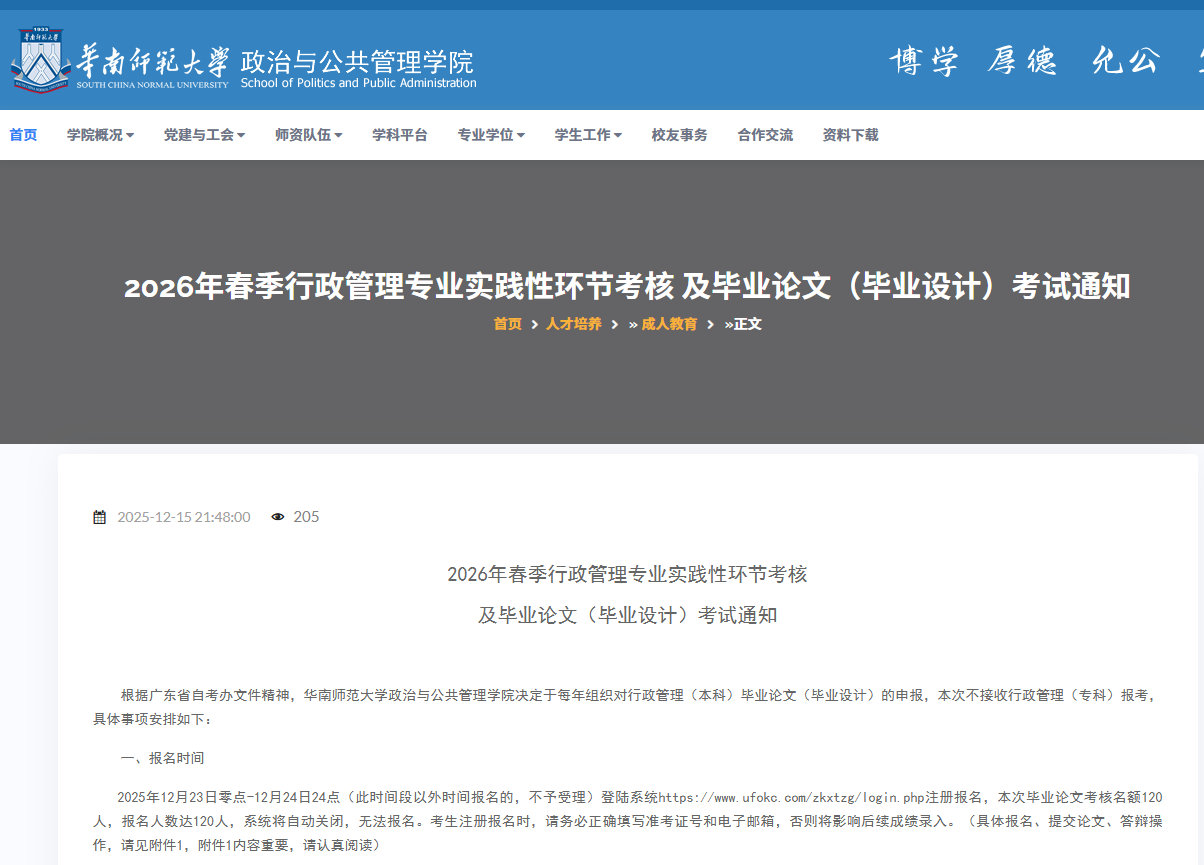Click the calendar icon beside publish date

coord(99,517)
